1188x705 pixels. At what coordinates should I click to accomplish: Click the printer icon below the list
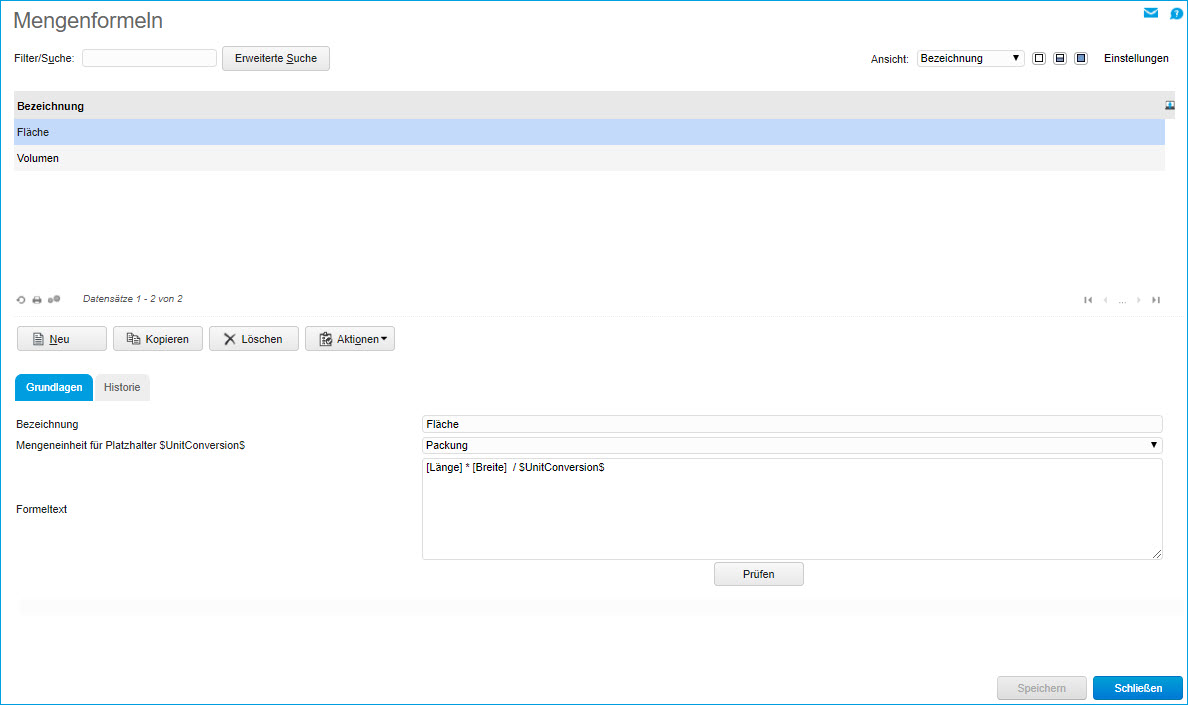[37, 299]
